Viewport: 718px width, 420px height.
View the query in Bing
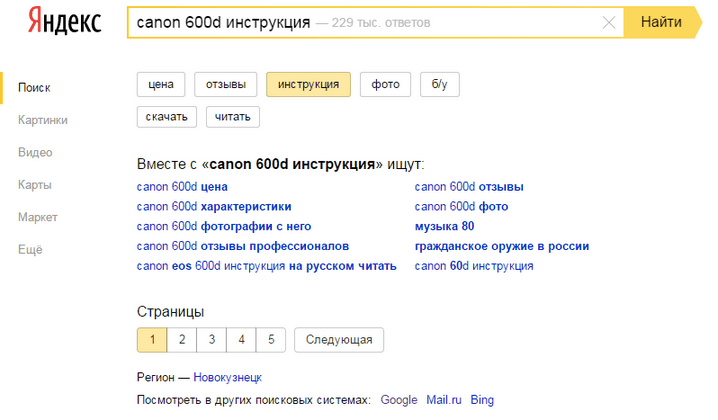point(482,400)
